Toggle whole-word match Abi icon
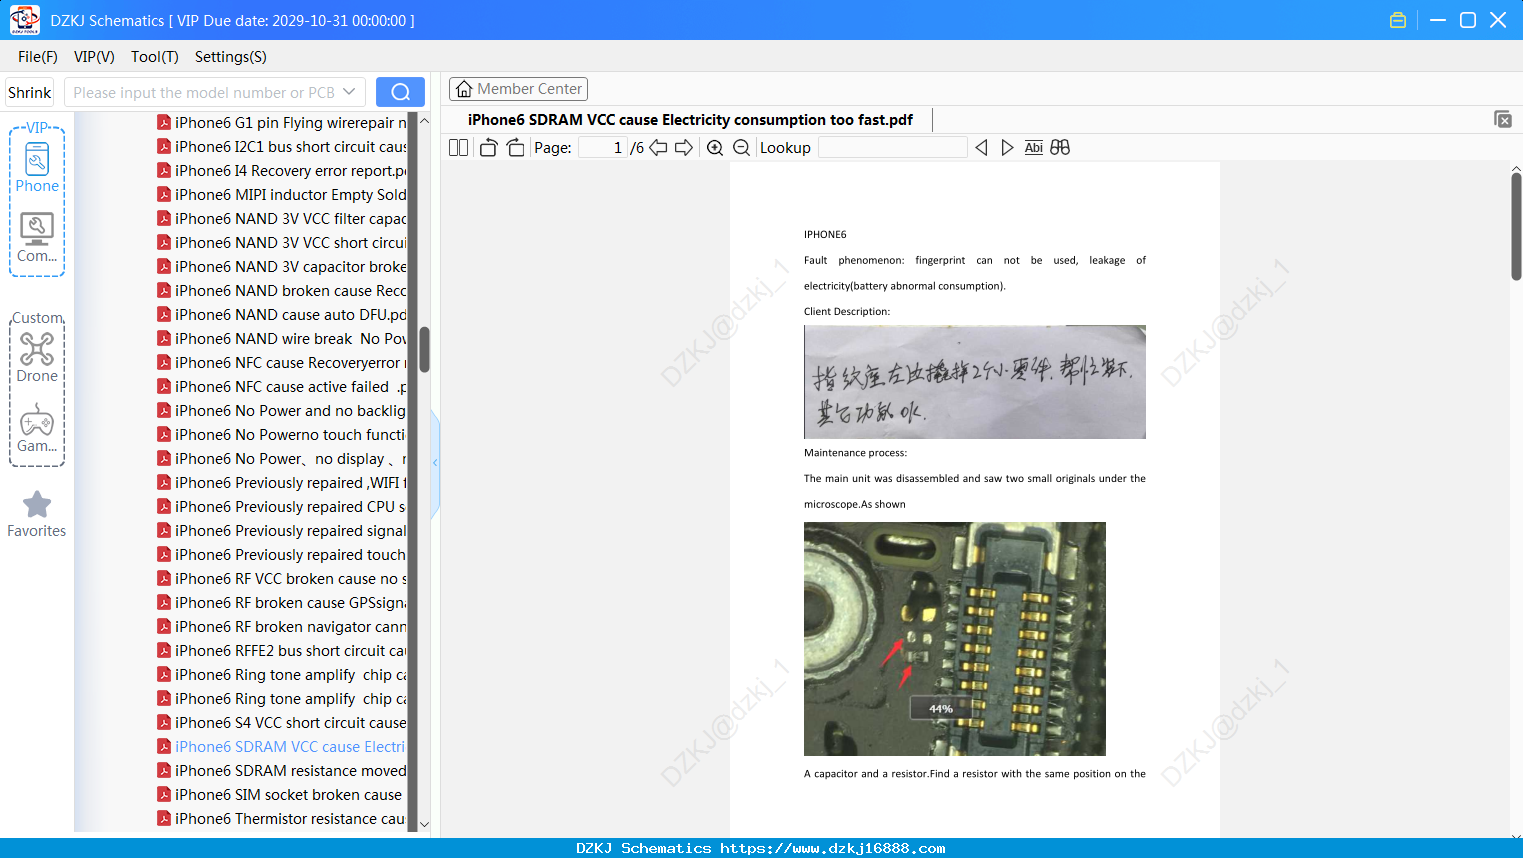This screenshot has height=858, width=1523. tap(1034, 148)
